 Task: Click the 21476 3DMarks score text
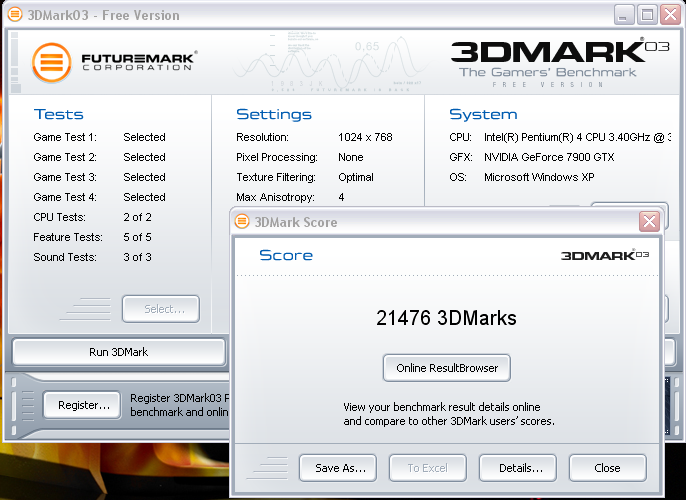pos(446,318)
